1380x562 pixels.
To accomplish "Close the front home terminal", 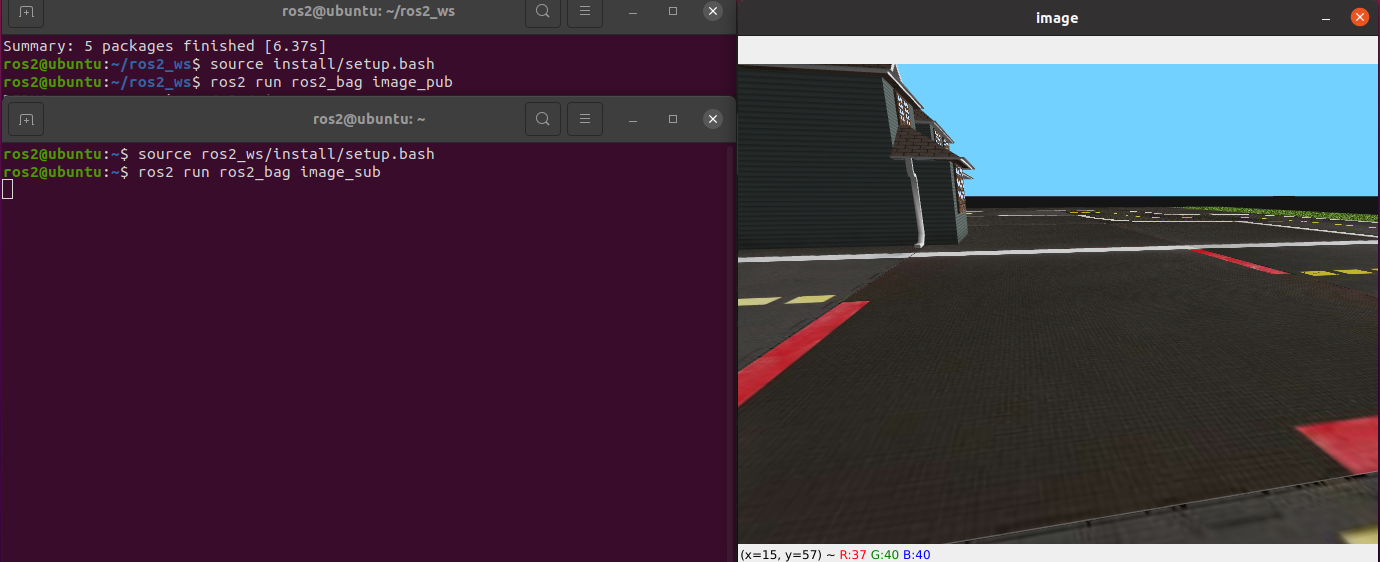I will click(712, 119).
